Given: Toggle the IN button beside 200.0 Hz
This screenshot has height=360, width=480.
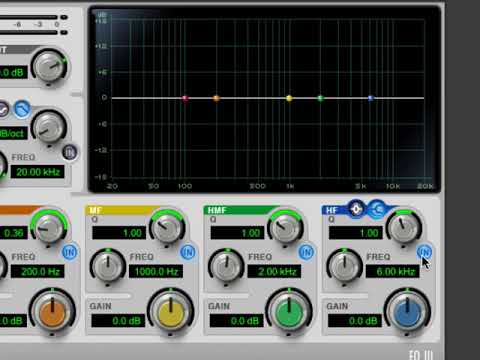Looking at the screenshot, I should (70, 252).
